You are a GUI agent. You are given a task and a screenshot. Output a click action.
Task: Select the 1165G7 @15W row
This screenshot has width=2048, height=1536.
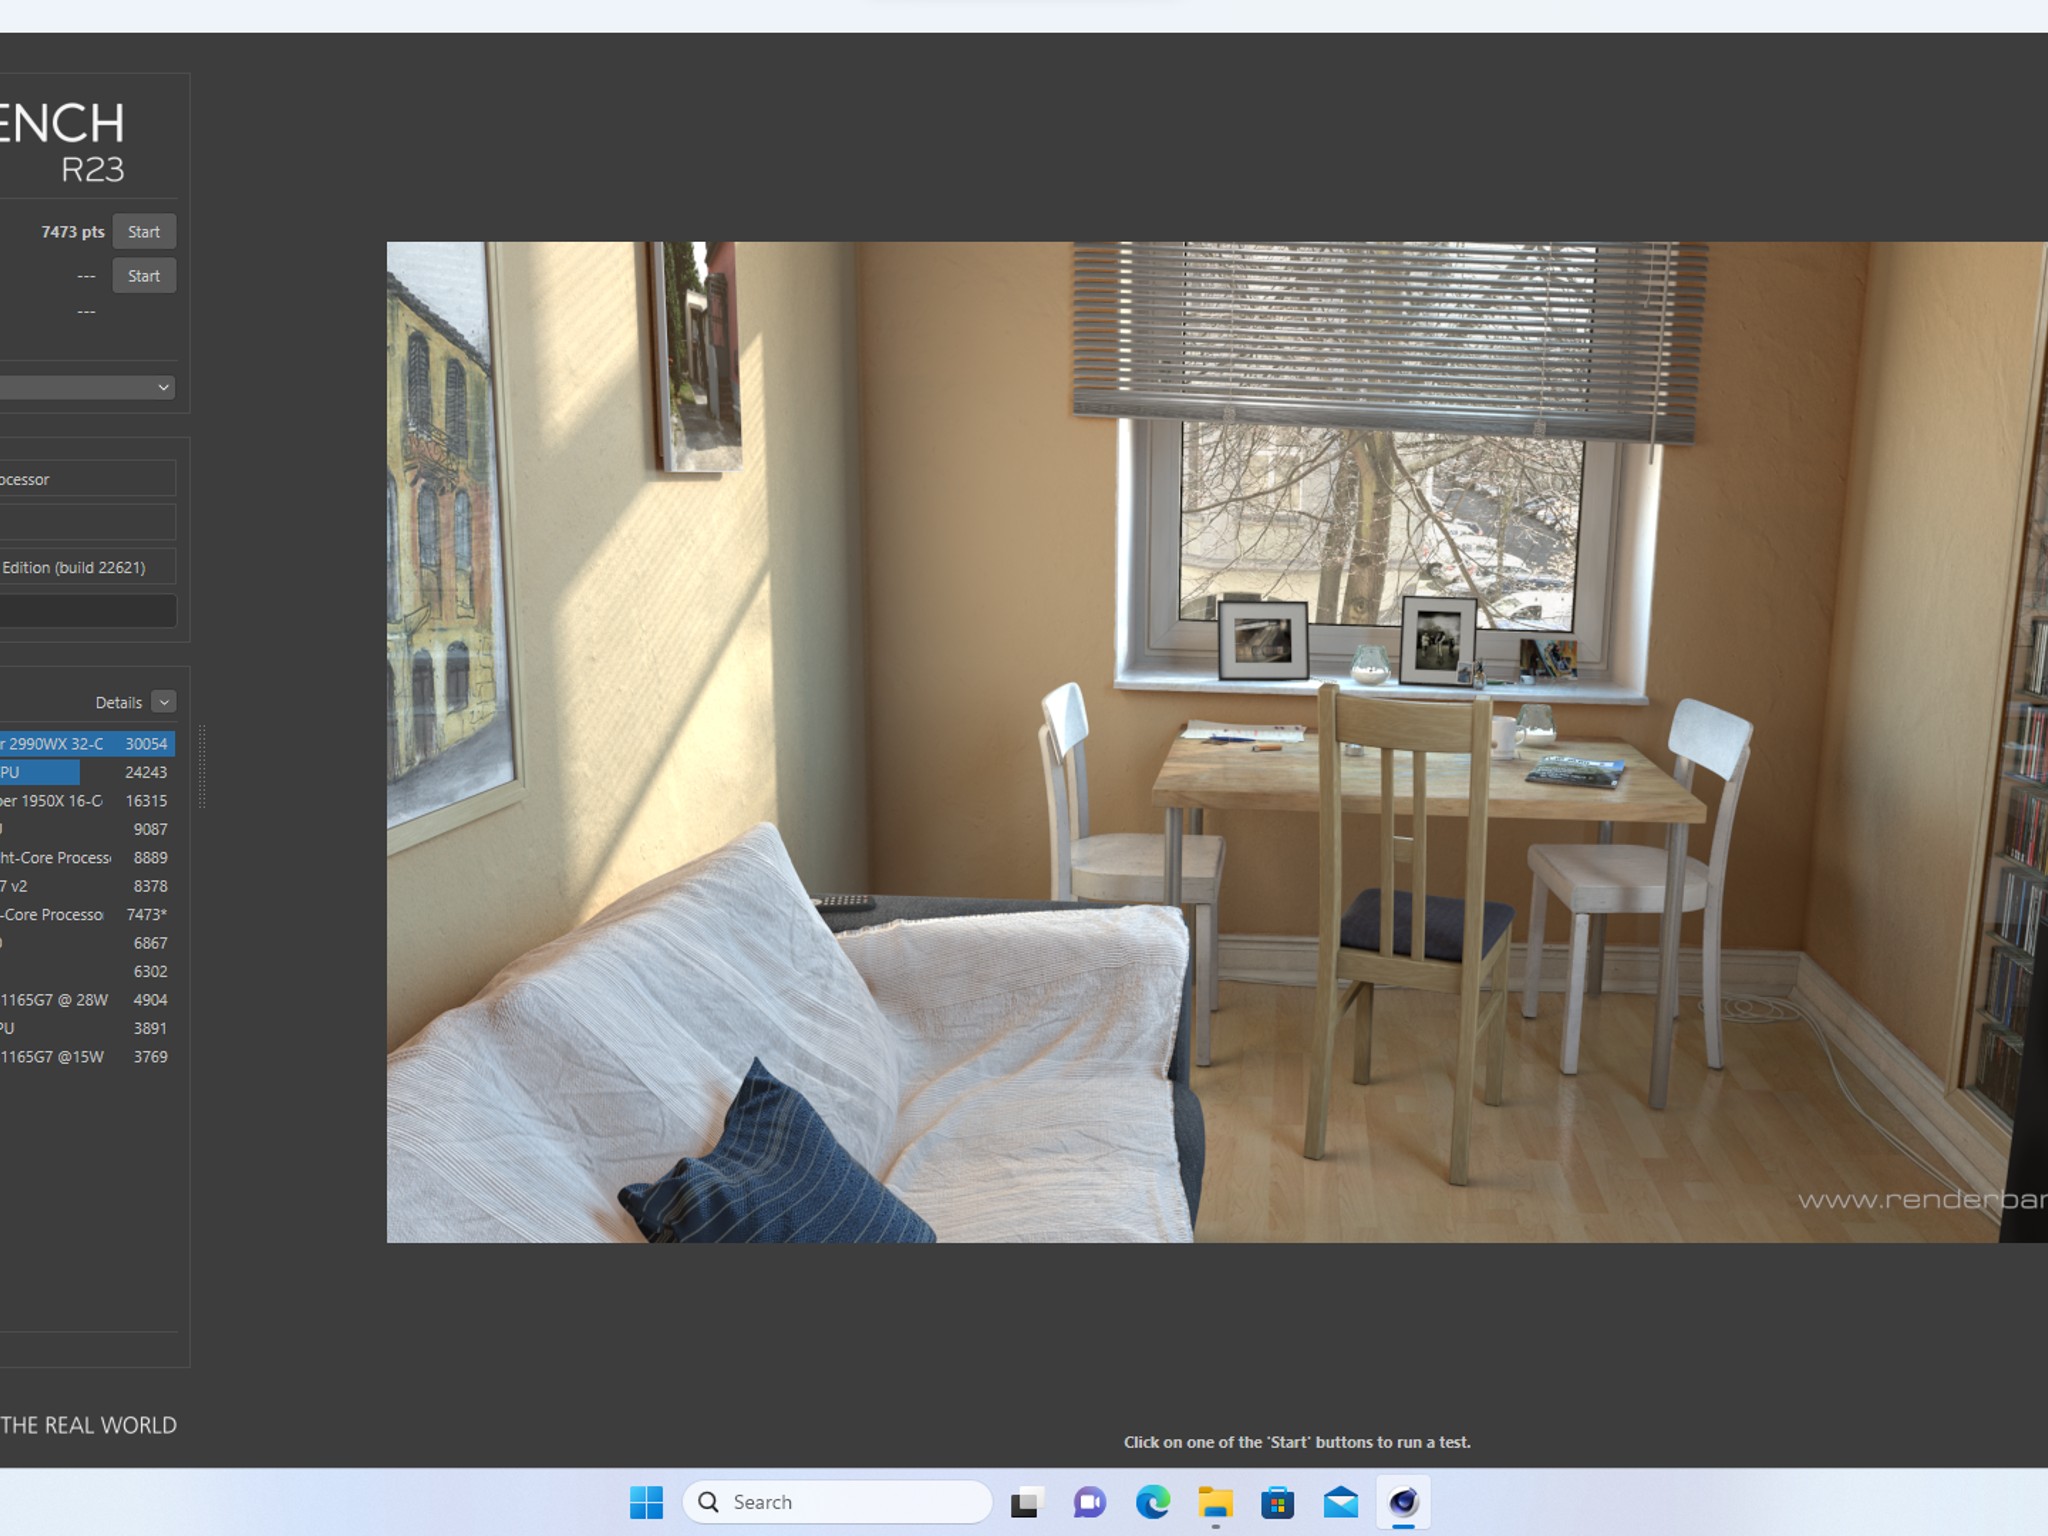click(87, 1057)
